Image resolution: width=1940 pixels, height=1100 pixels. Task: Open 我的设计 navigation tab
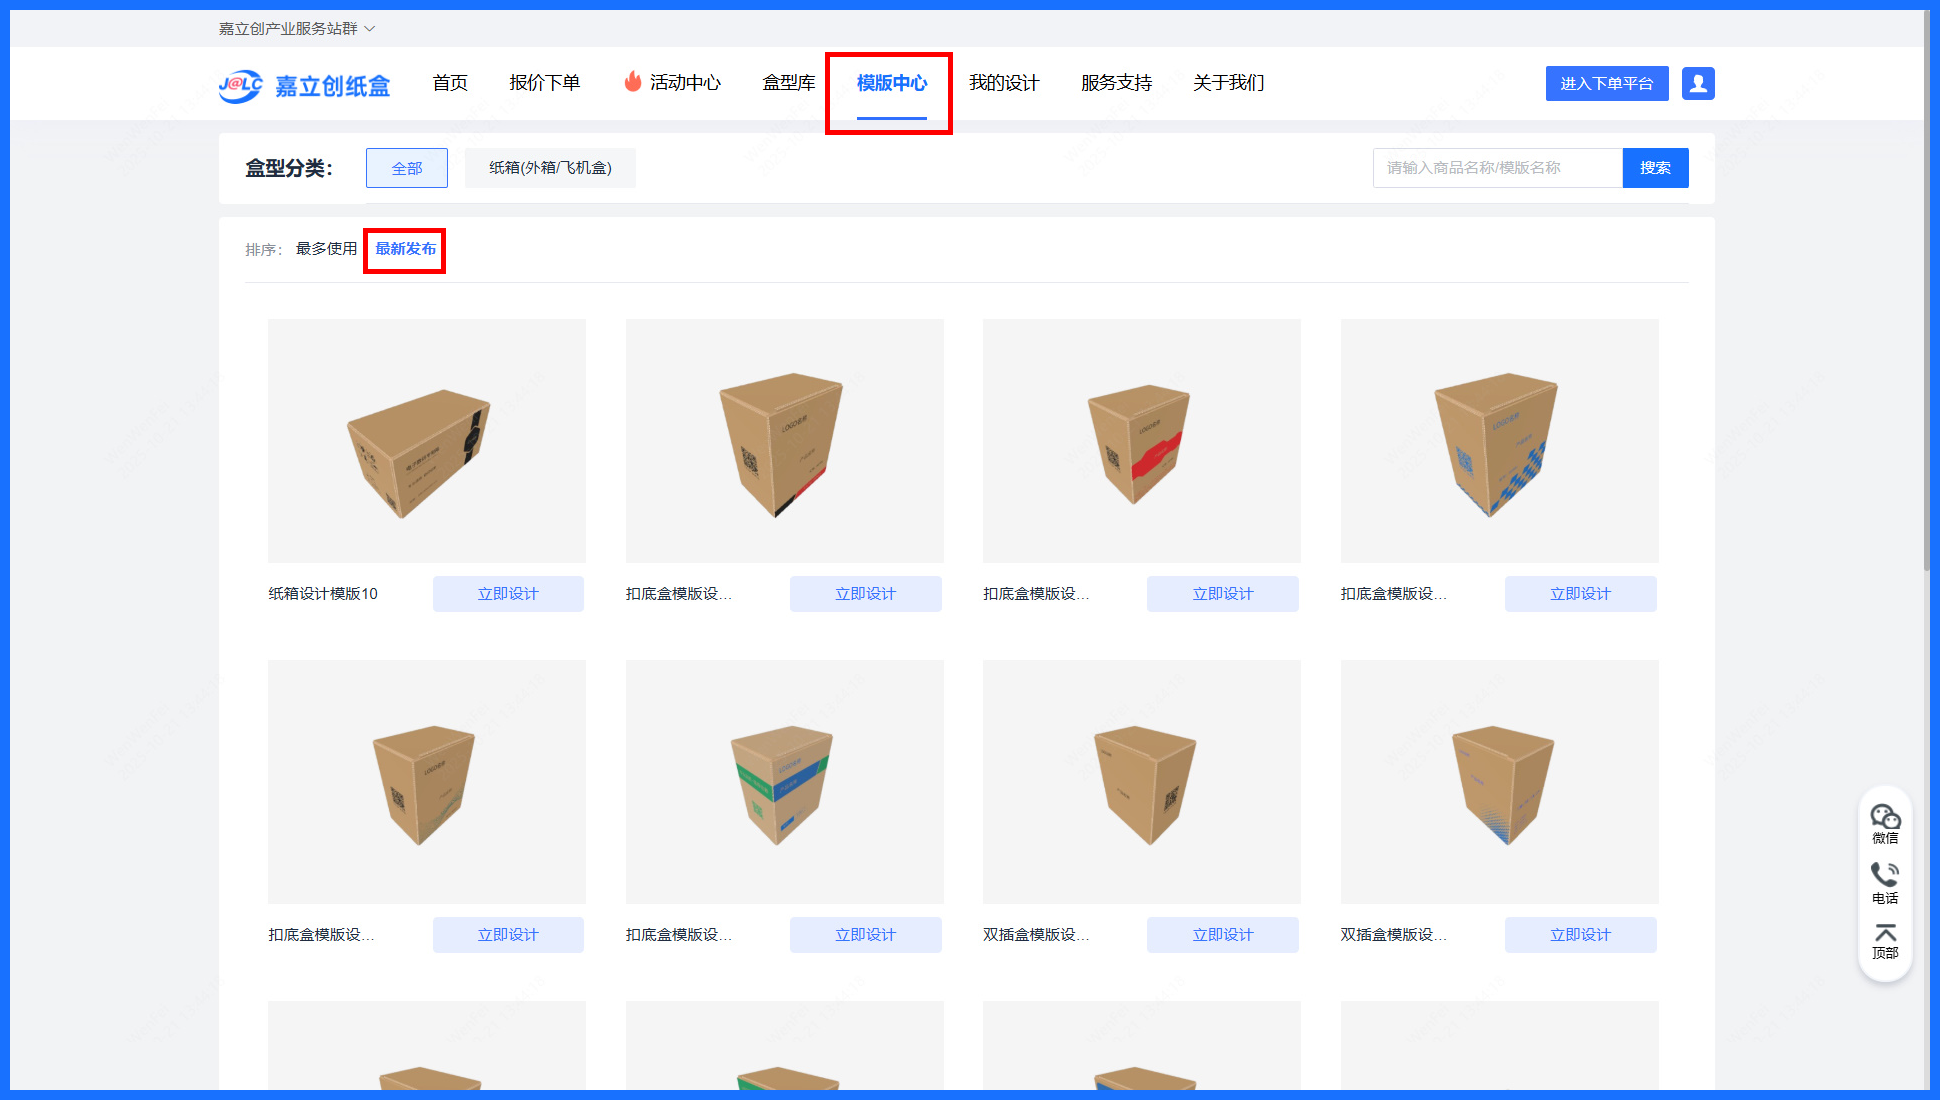1004,83
